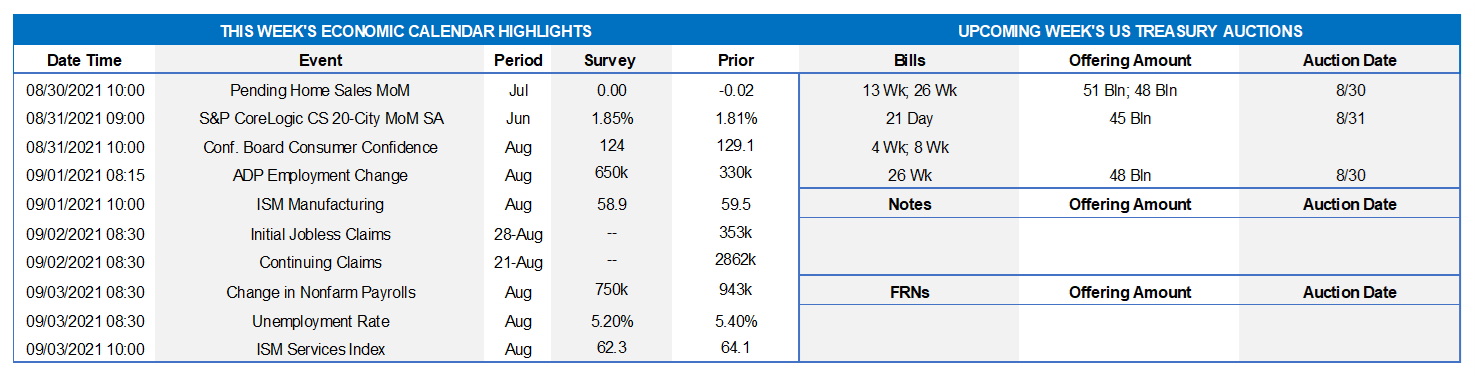This screenshot has height=378, width=1475.
Task: Click the Change in Nonfarm Payrolls event
Action: pos(320,292)
